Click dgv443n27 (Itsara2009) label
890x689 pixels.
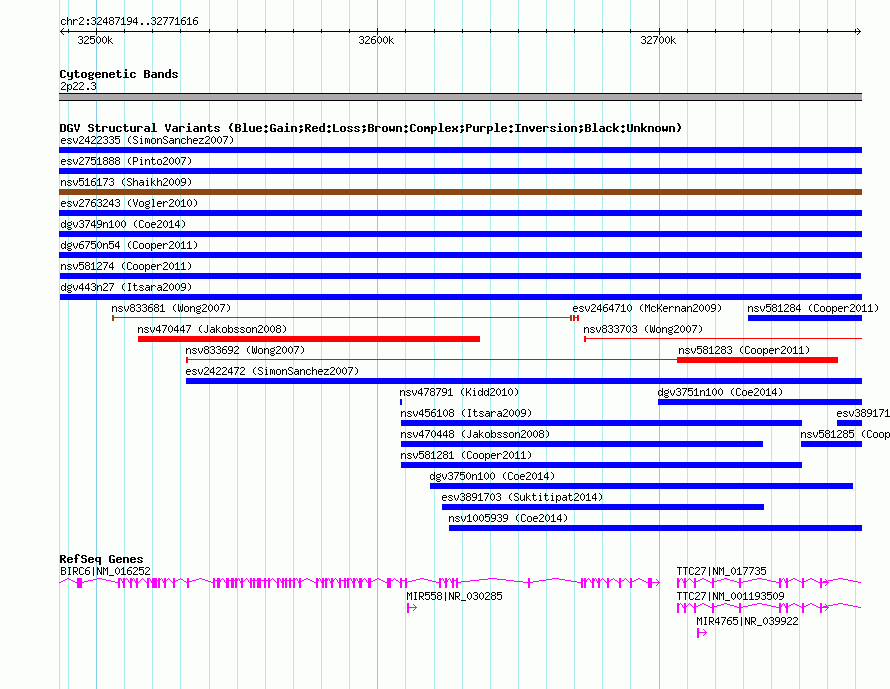tap(126, 287)
